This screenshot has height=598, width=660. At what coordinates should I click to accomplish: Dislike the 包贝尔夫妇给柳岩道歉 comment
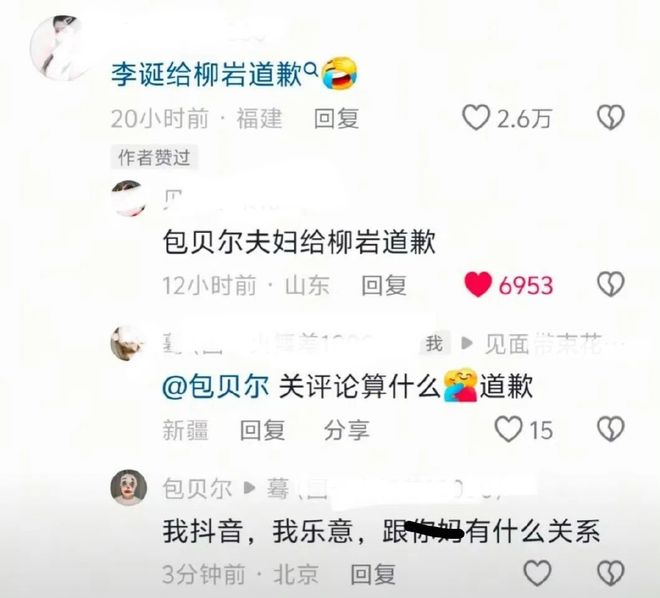(x=611, y=284)
